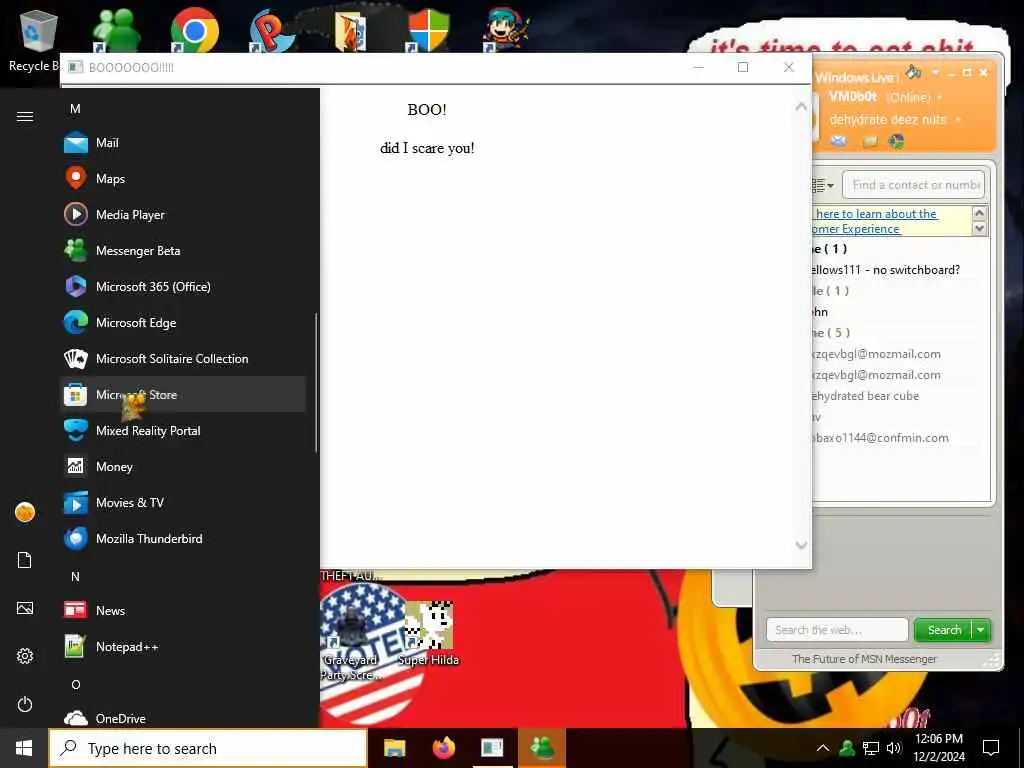Select the Recycle Bin desktop icon
The width and height of the screenshot is (1024, 768).
click(x=37, y=40)
